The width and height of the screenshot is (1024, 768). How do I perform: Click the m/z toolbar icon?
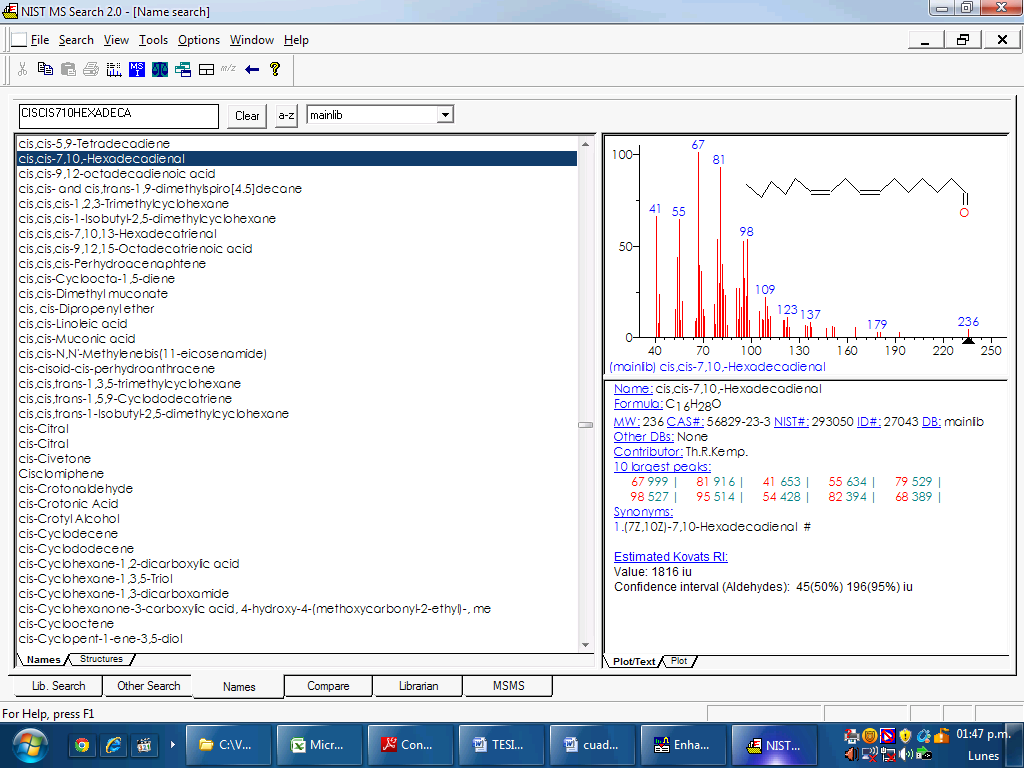[228, 68]
